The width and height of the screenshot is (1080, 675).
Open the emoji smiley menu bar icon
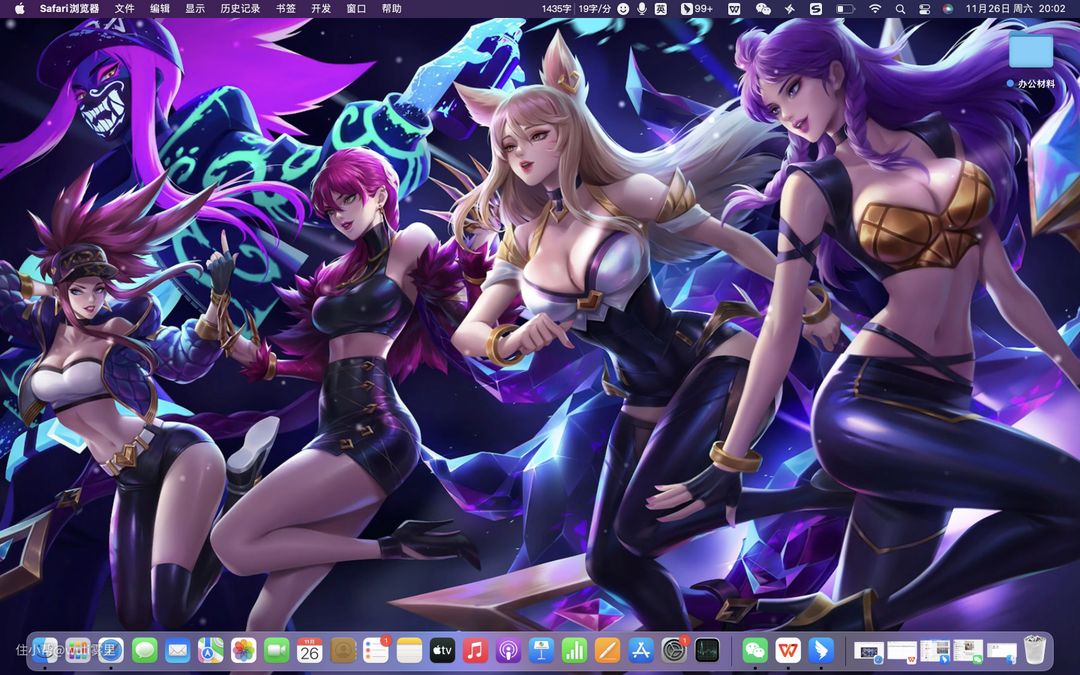pyautogui.click(x=623, y=8)
